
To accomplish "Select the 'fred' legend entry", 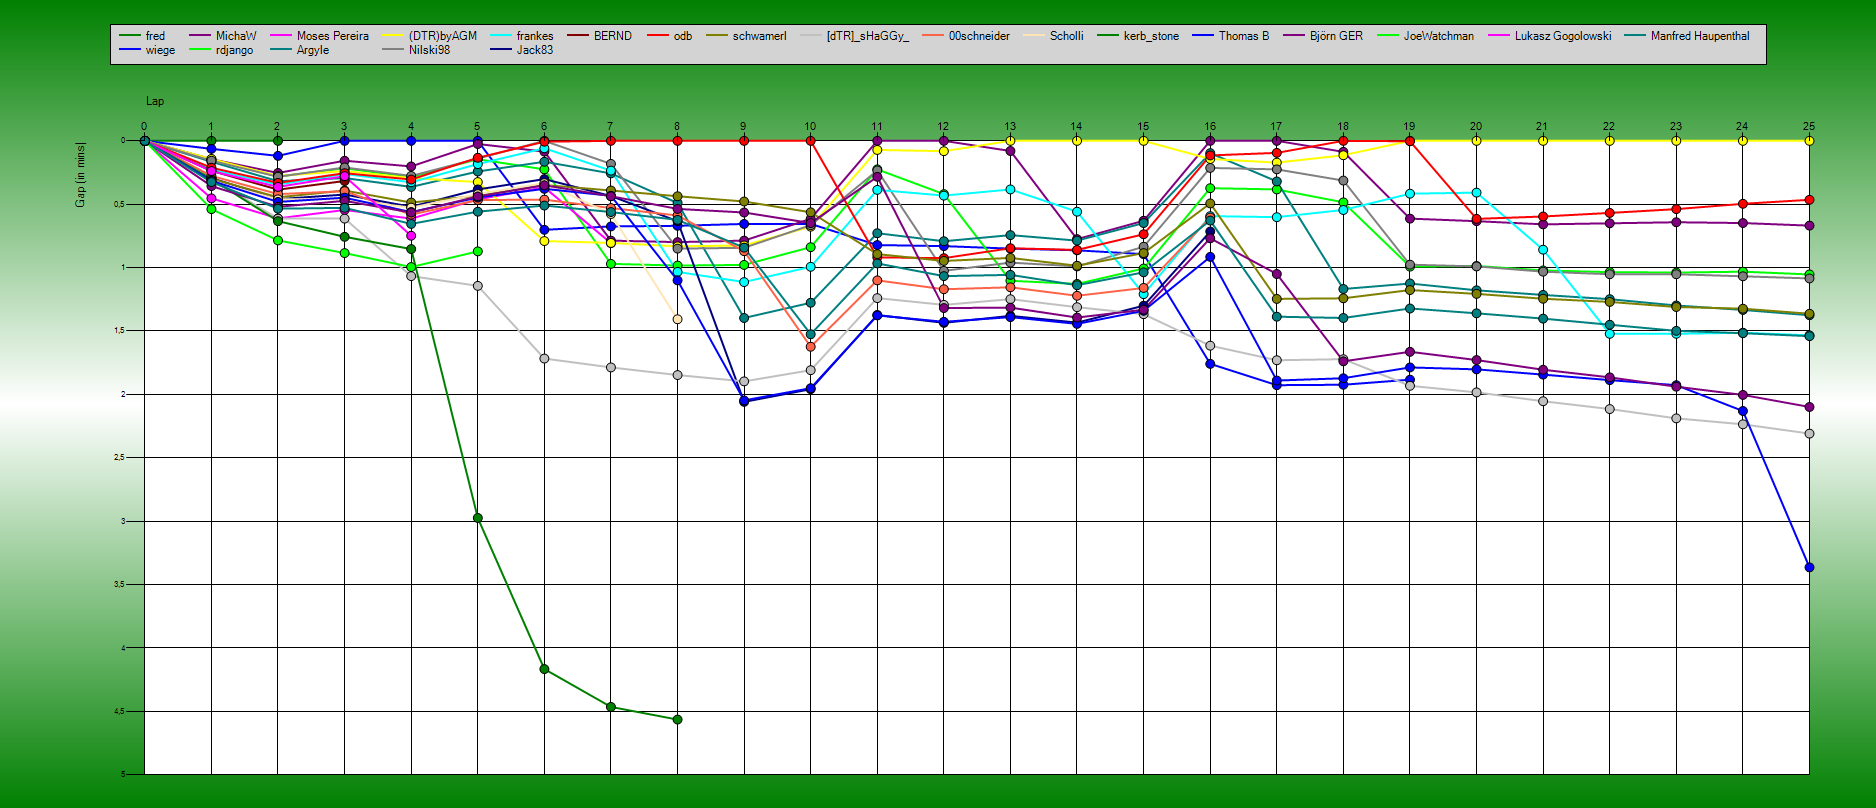I will click(x=155, y=36).
